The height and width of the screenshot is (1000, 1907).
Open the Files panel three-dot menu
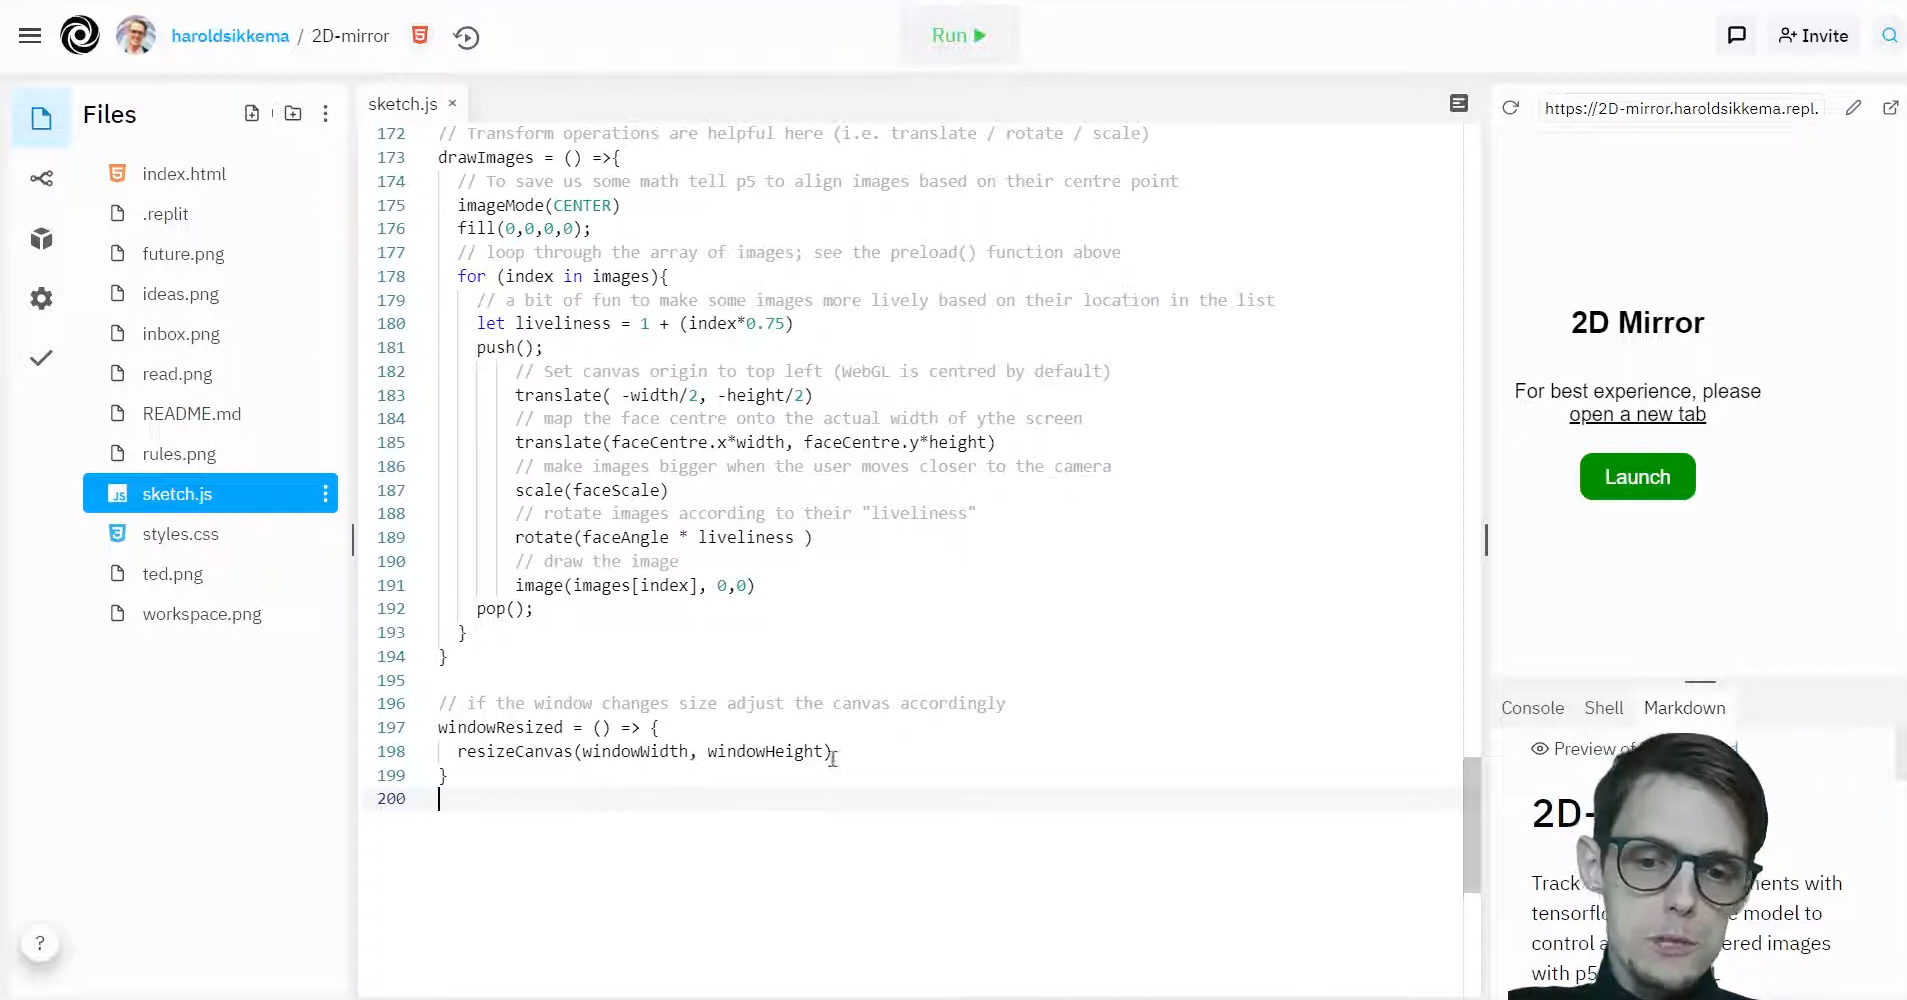tap(325, 114)
